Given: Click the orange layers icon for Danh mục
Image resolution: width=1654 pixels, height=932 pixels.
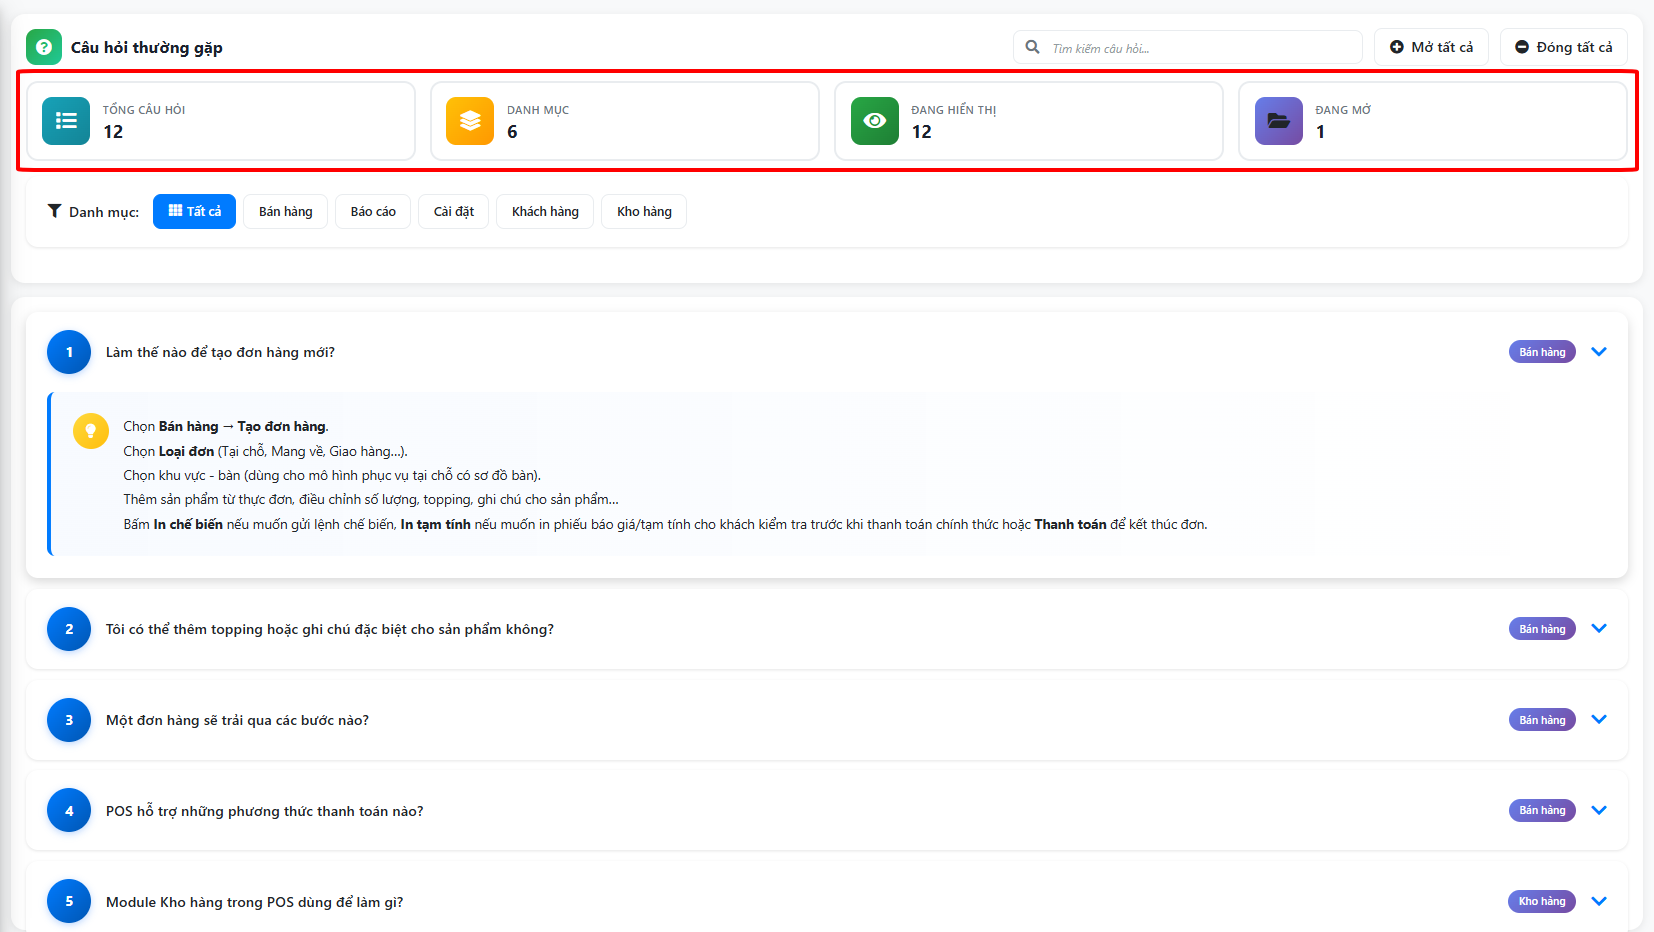Looking at the screenshot, I should pyautogui.click(x=470, y=121).
